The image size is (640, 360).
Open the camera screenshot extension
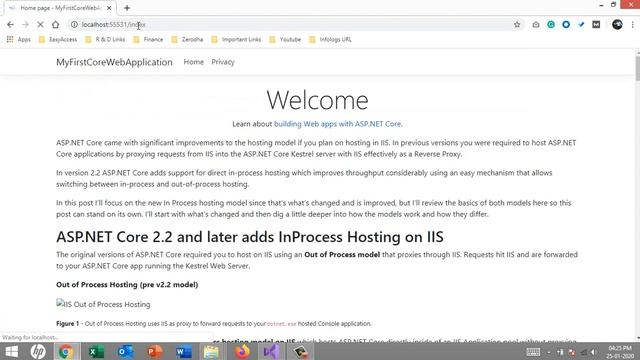[x=536, y=24]
